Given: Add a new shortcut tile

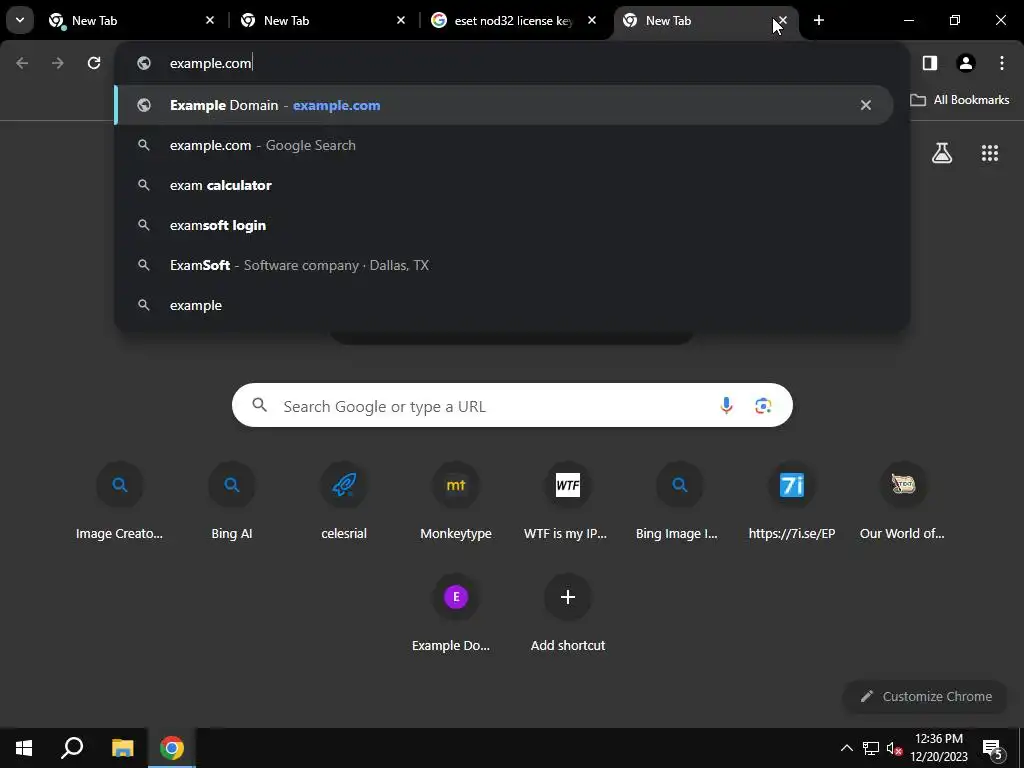Looking at the screenshot, I should tap(568, 613).
